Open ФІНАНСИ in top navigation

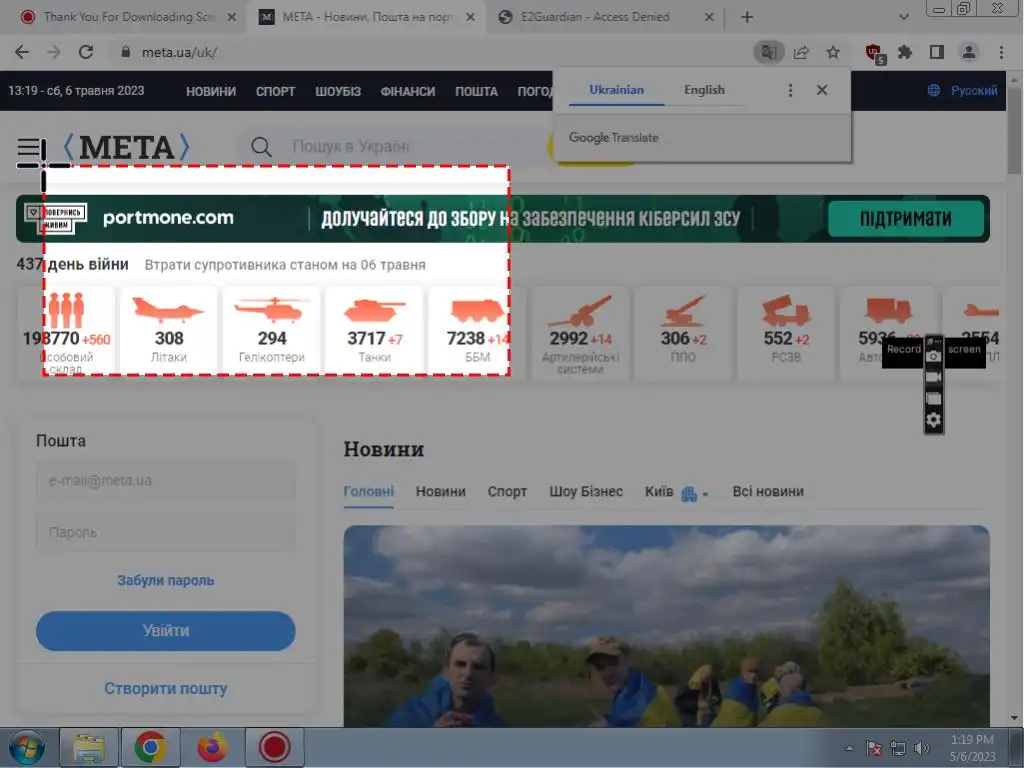(x=408, y=91)
